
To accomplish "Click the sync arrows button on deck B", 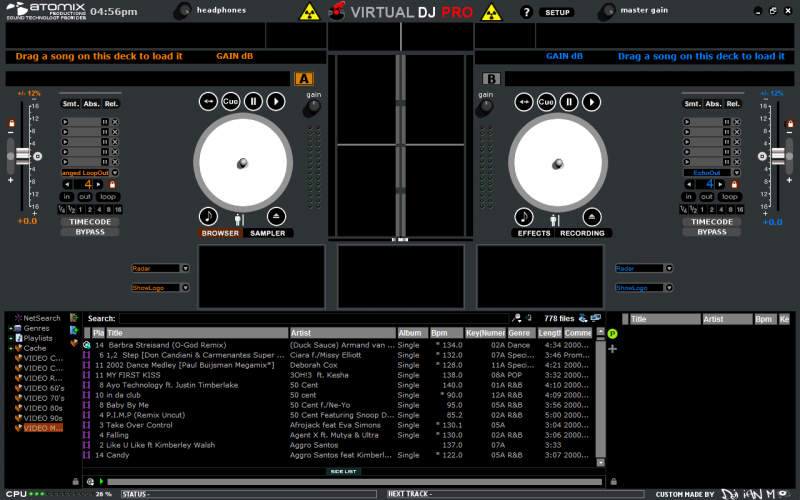I will point(523,102).
